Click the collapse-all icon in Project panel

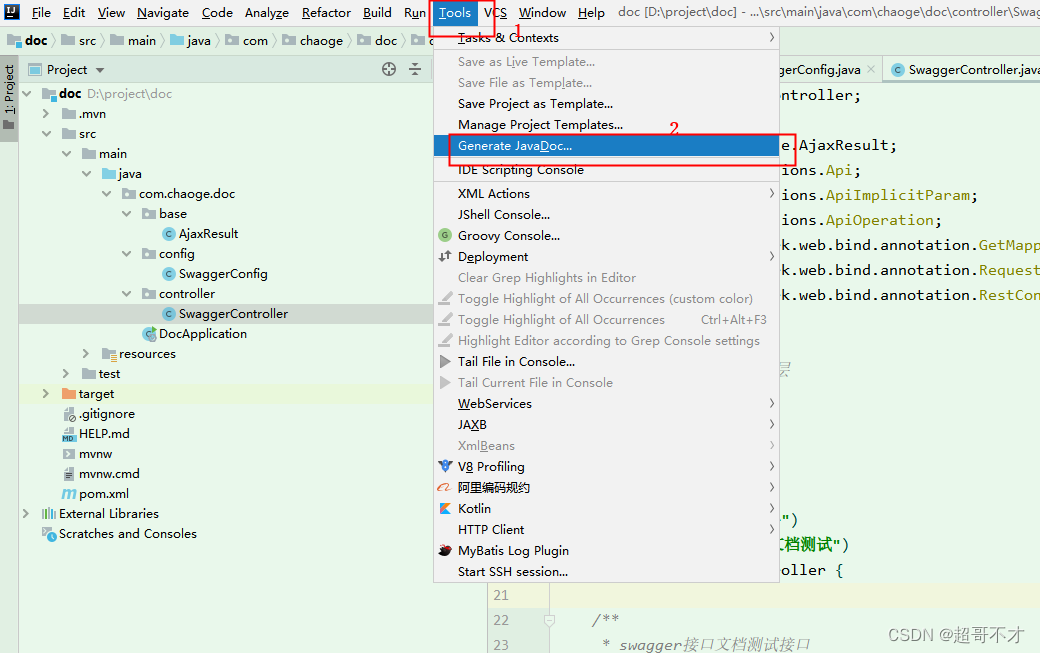[415, 69]
